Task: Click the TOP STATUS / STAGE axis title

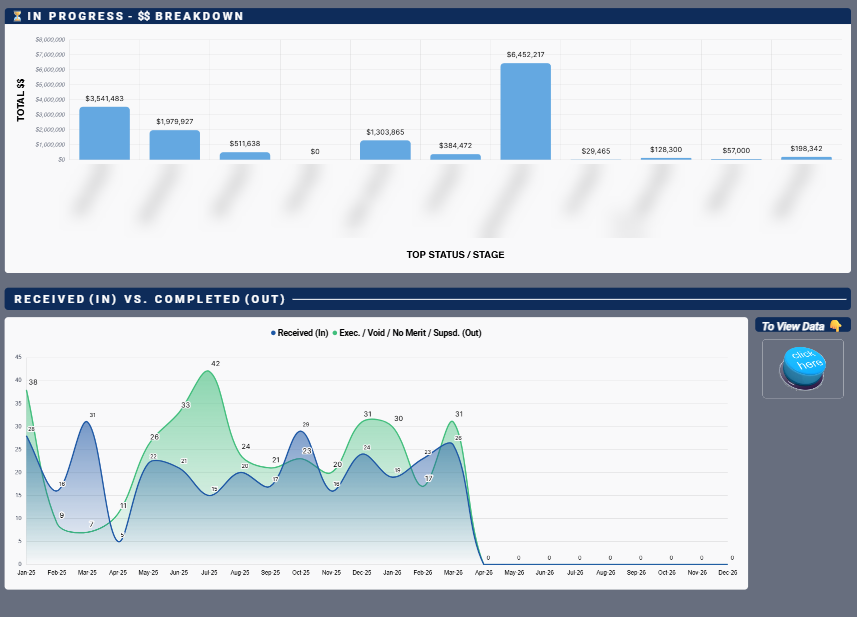Action: coord(455,255)
